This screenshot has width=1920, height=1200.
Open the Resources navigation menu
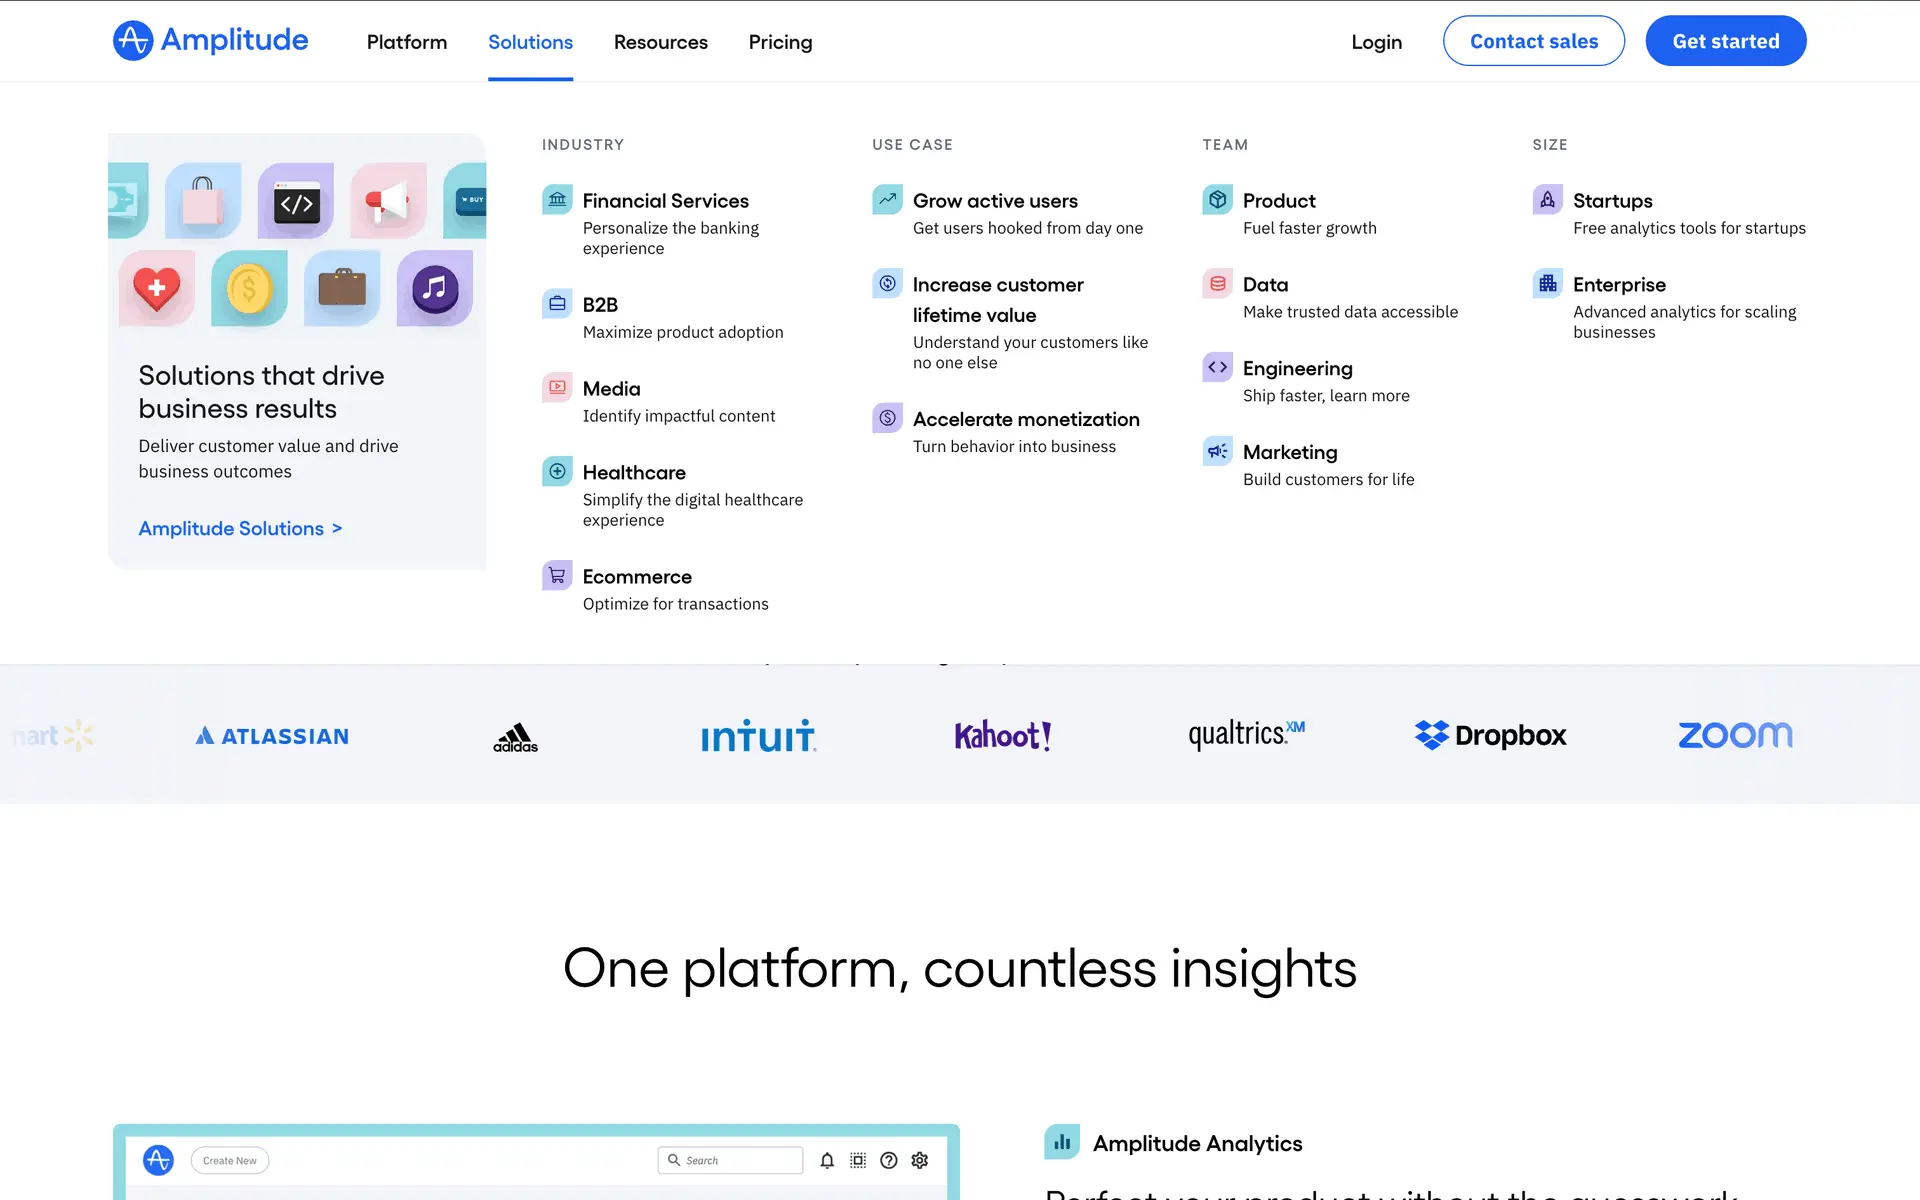pos(660,42)
